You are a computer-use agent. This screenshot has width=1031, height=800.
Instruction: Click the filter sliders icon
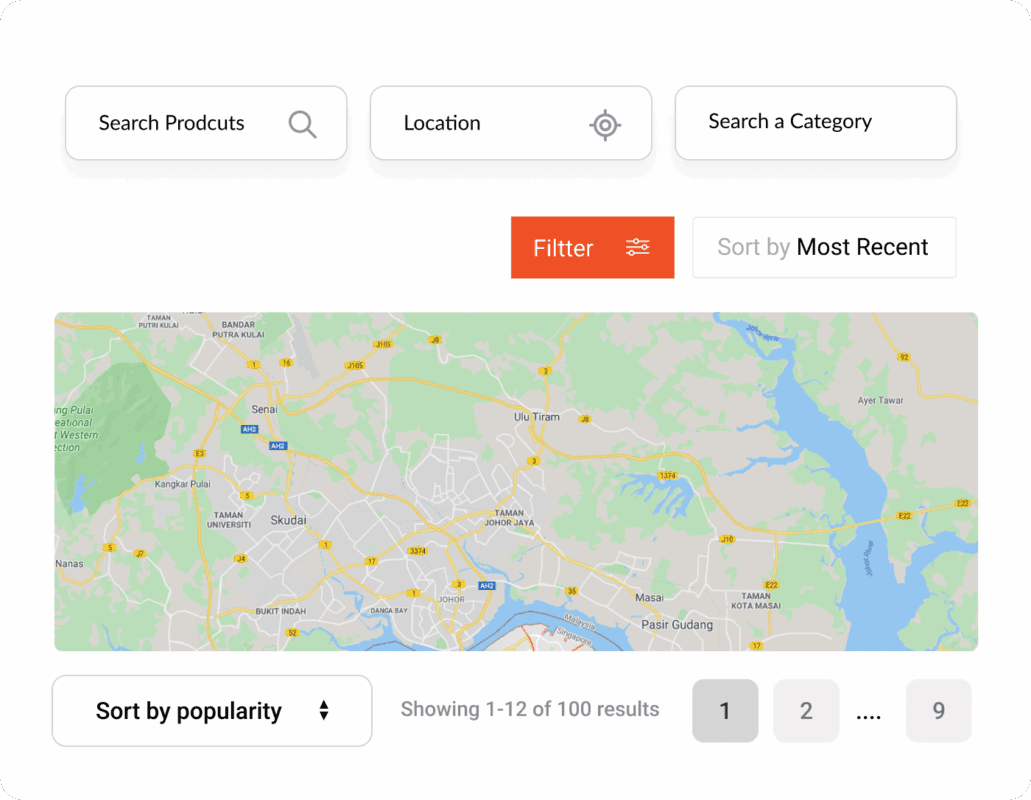638,248
